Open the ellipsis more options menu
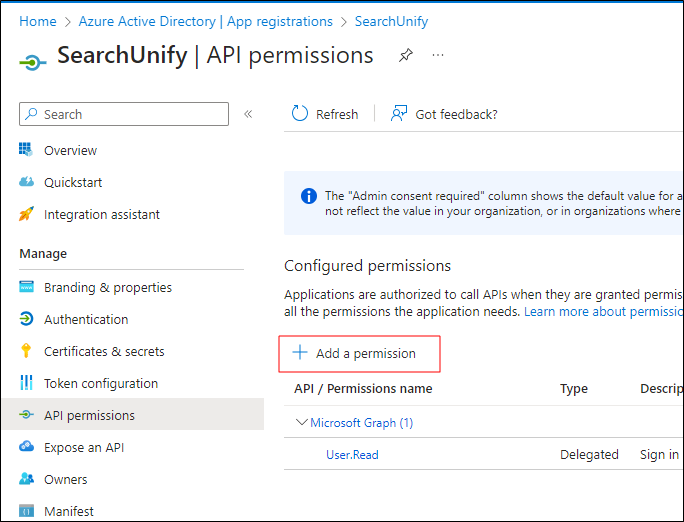 click(438, 56)
